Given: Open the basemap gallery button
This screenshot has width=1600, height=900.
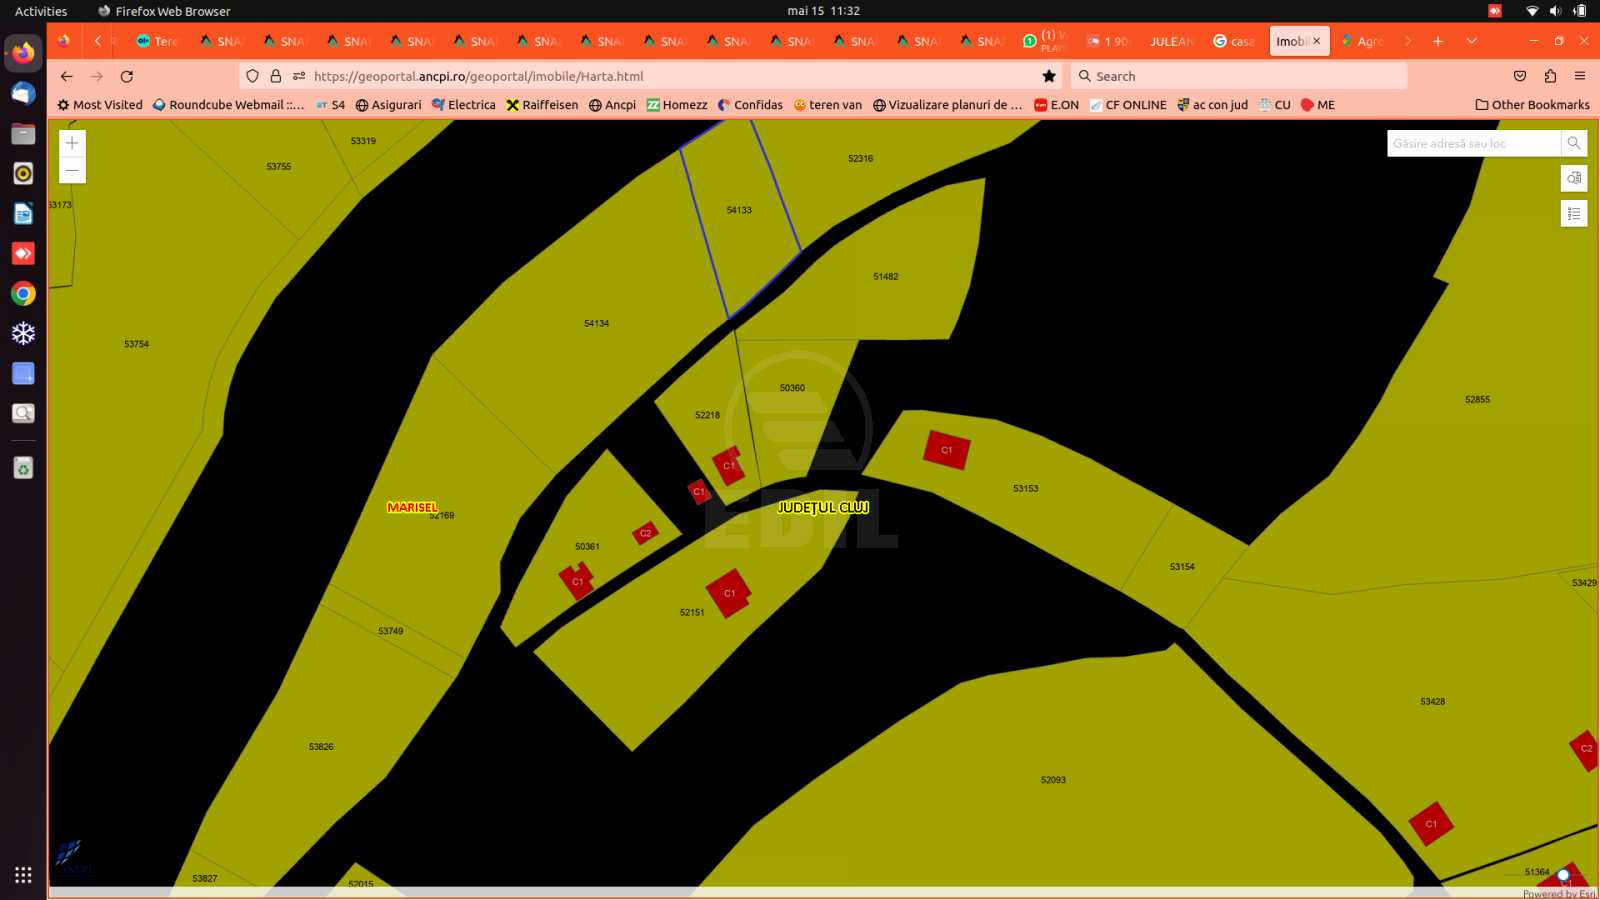Looking at the screenshot, I should pyautogui.click(x=1573, y=178).
